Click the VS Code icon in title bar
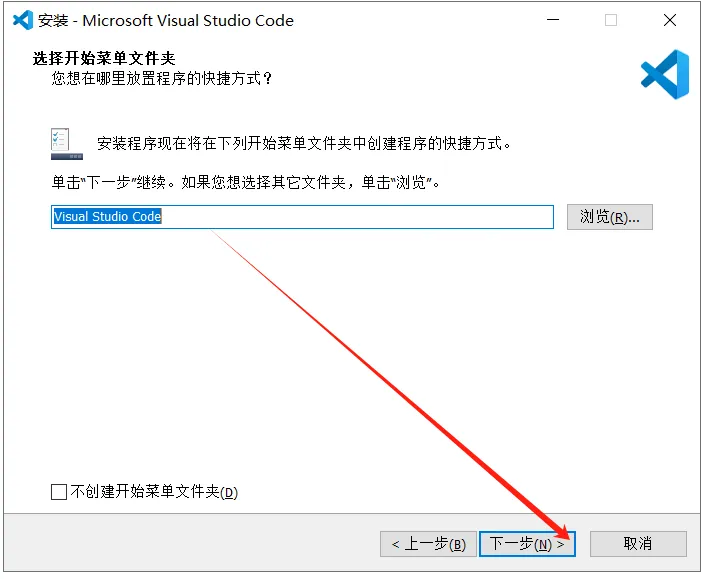 tap(23, 20)
